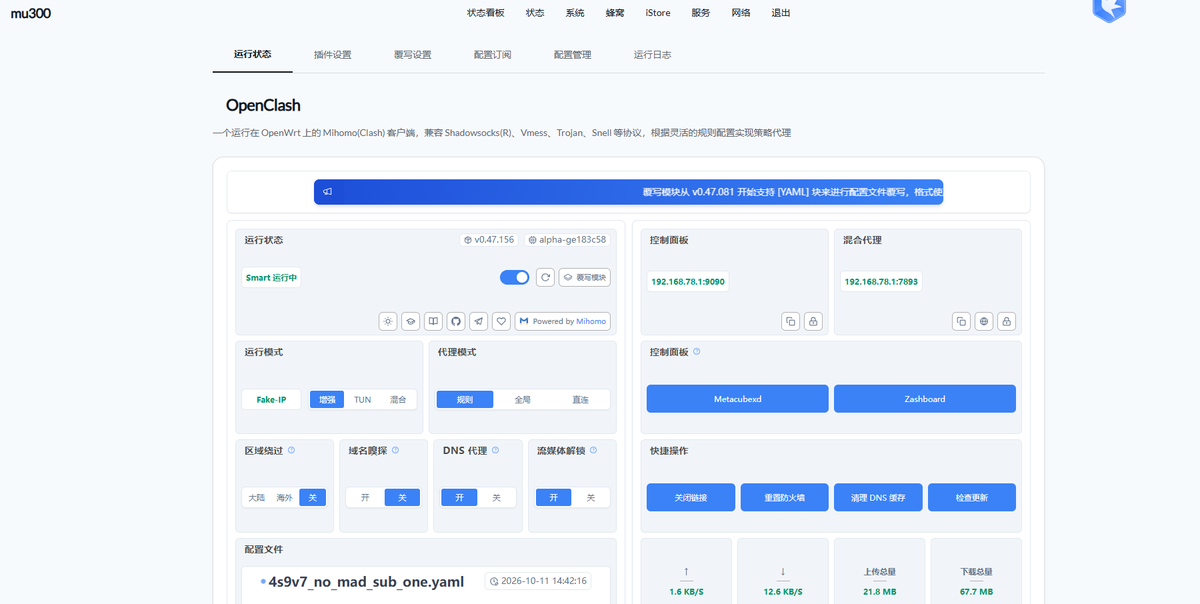
Task: Open the Telegram paper-plane icon
Action: [x=479, y=321]
